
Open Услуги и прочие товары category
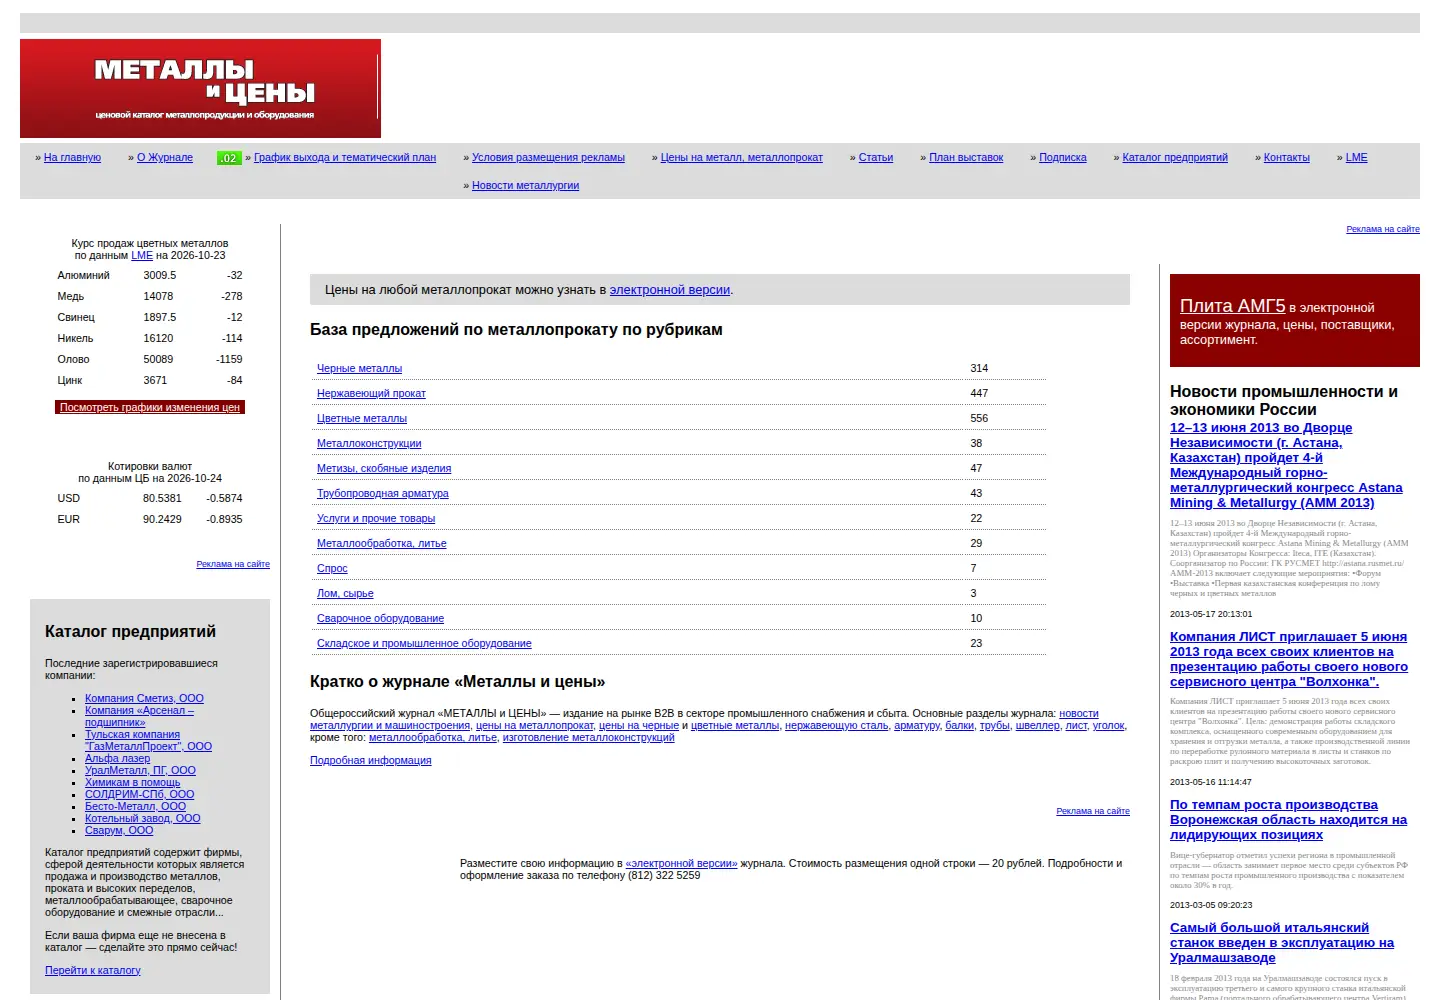click(376, 519)
